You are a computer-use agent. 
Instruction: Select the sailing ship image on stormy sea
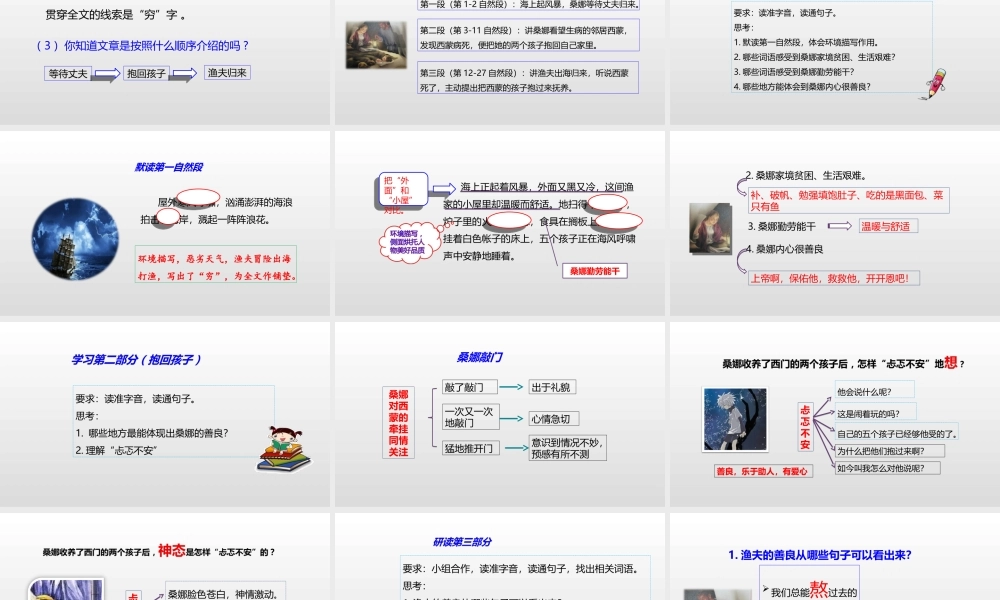(74, 238)
